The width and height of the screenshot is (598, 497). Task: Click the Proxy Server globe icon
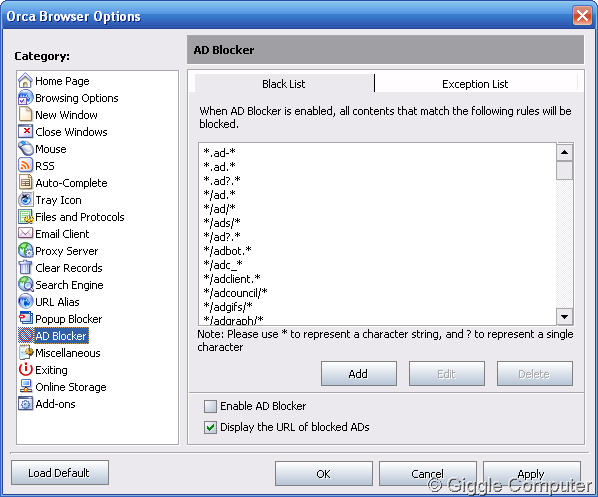coord(25,251)
